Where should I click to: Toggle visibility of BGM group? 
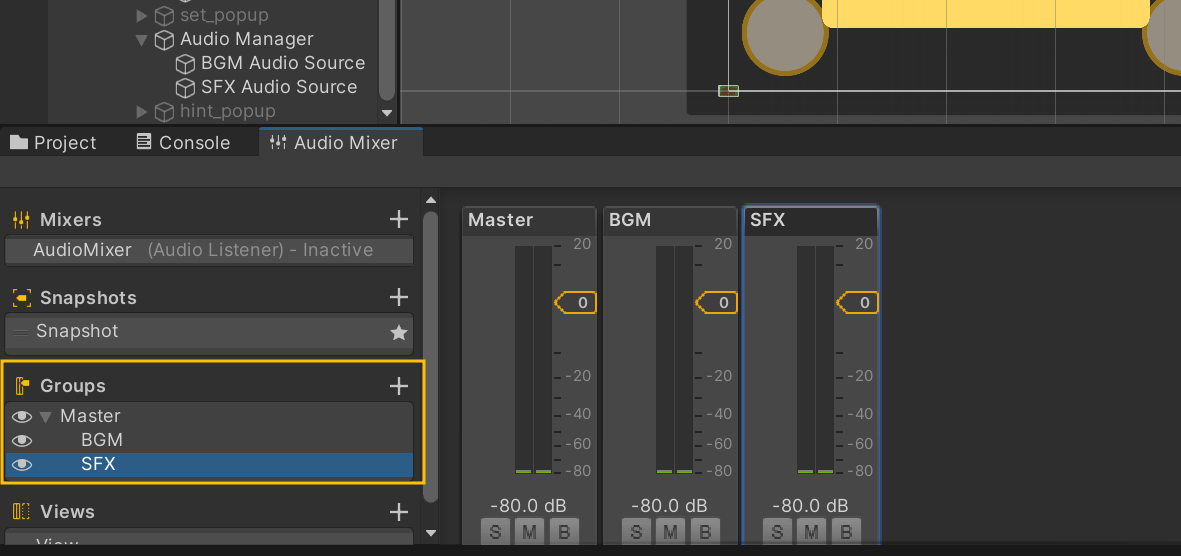click(x=22, y=440)
